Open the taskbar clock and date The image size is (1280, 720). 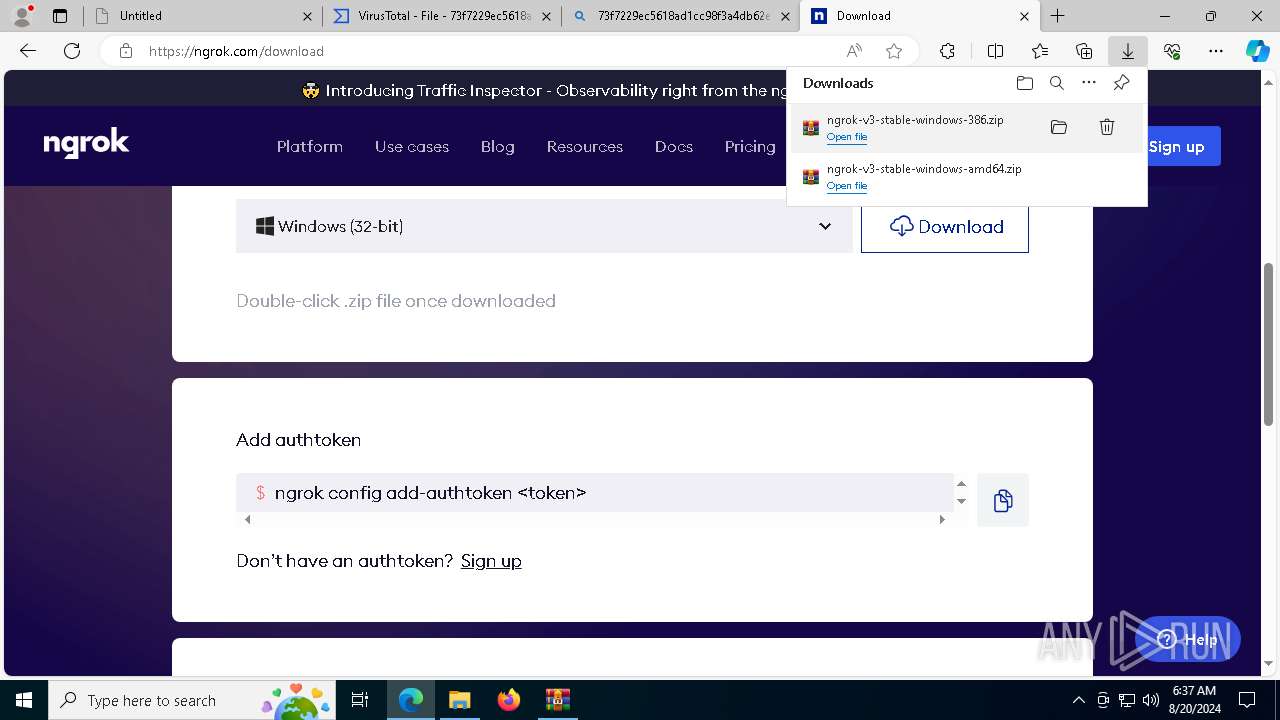click(1193, 700)
